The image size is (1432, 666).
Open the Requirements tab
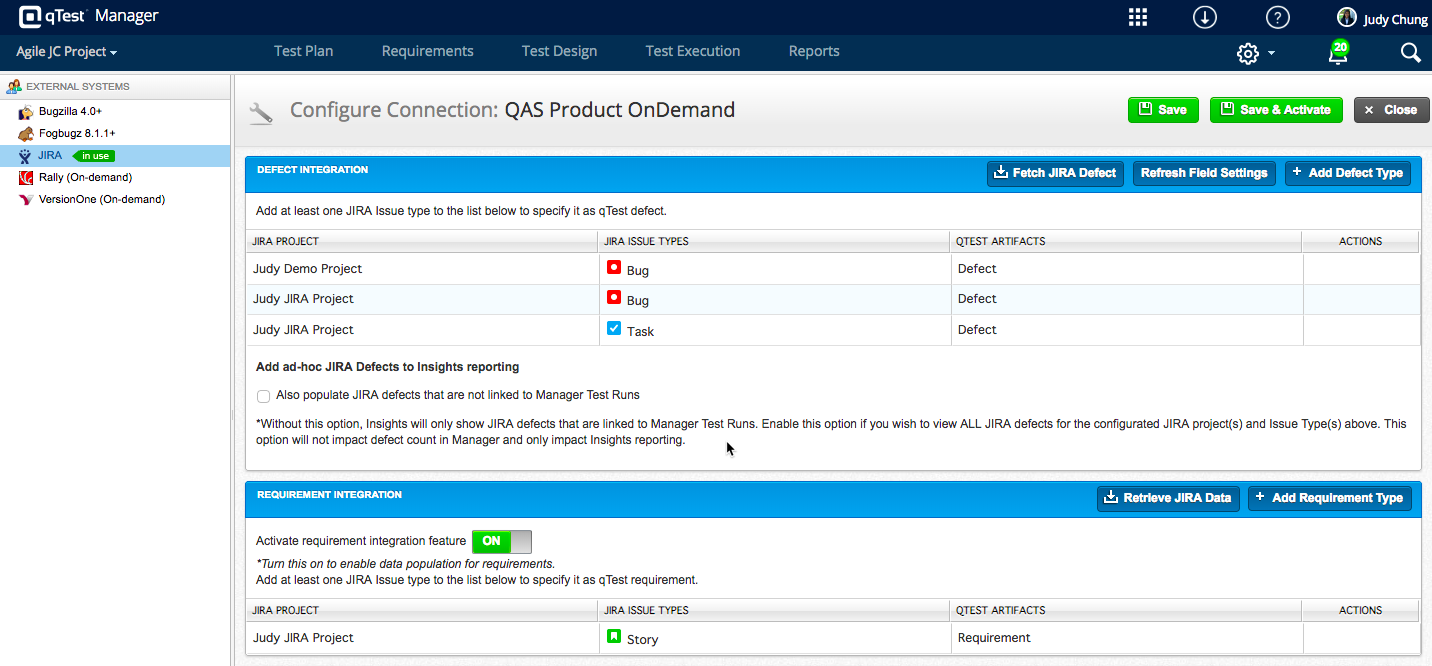pos(427,51)
